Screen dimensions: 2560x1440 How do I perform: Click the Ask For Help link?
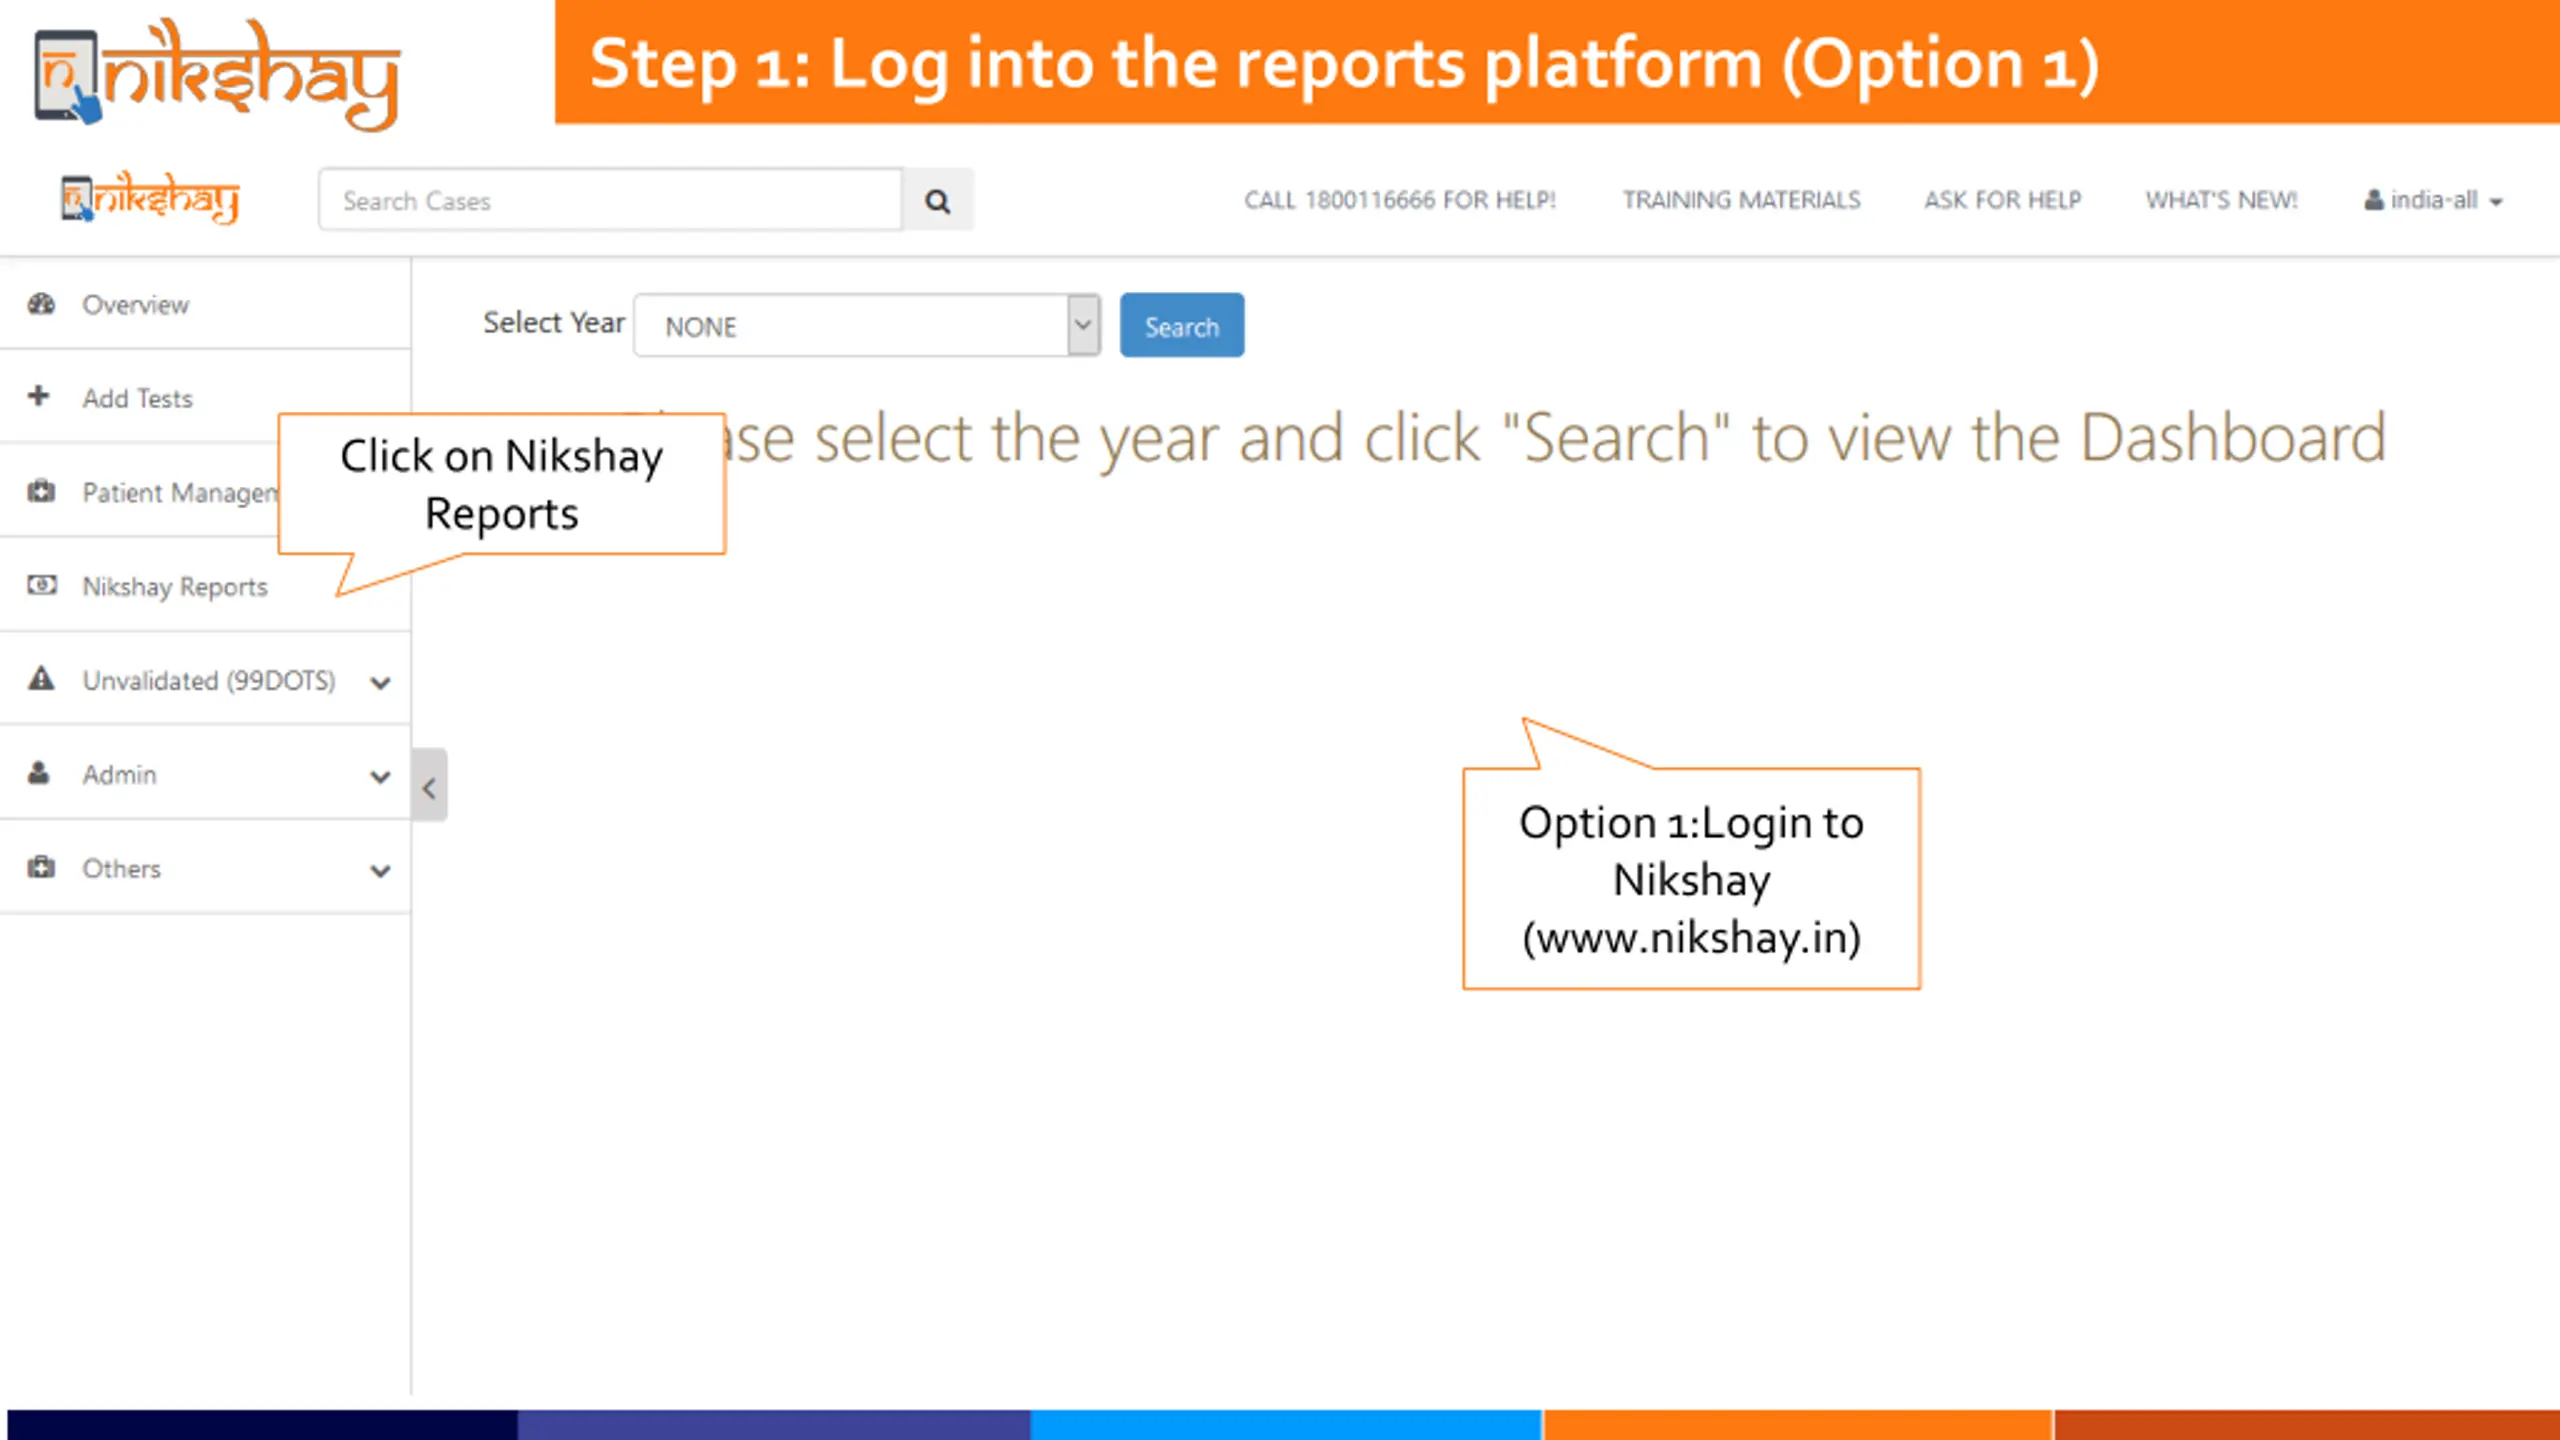[2003, 200]
